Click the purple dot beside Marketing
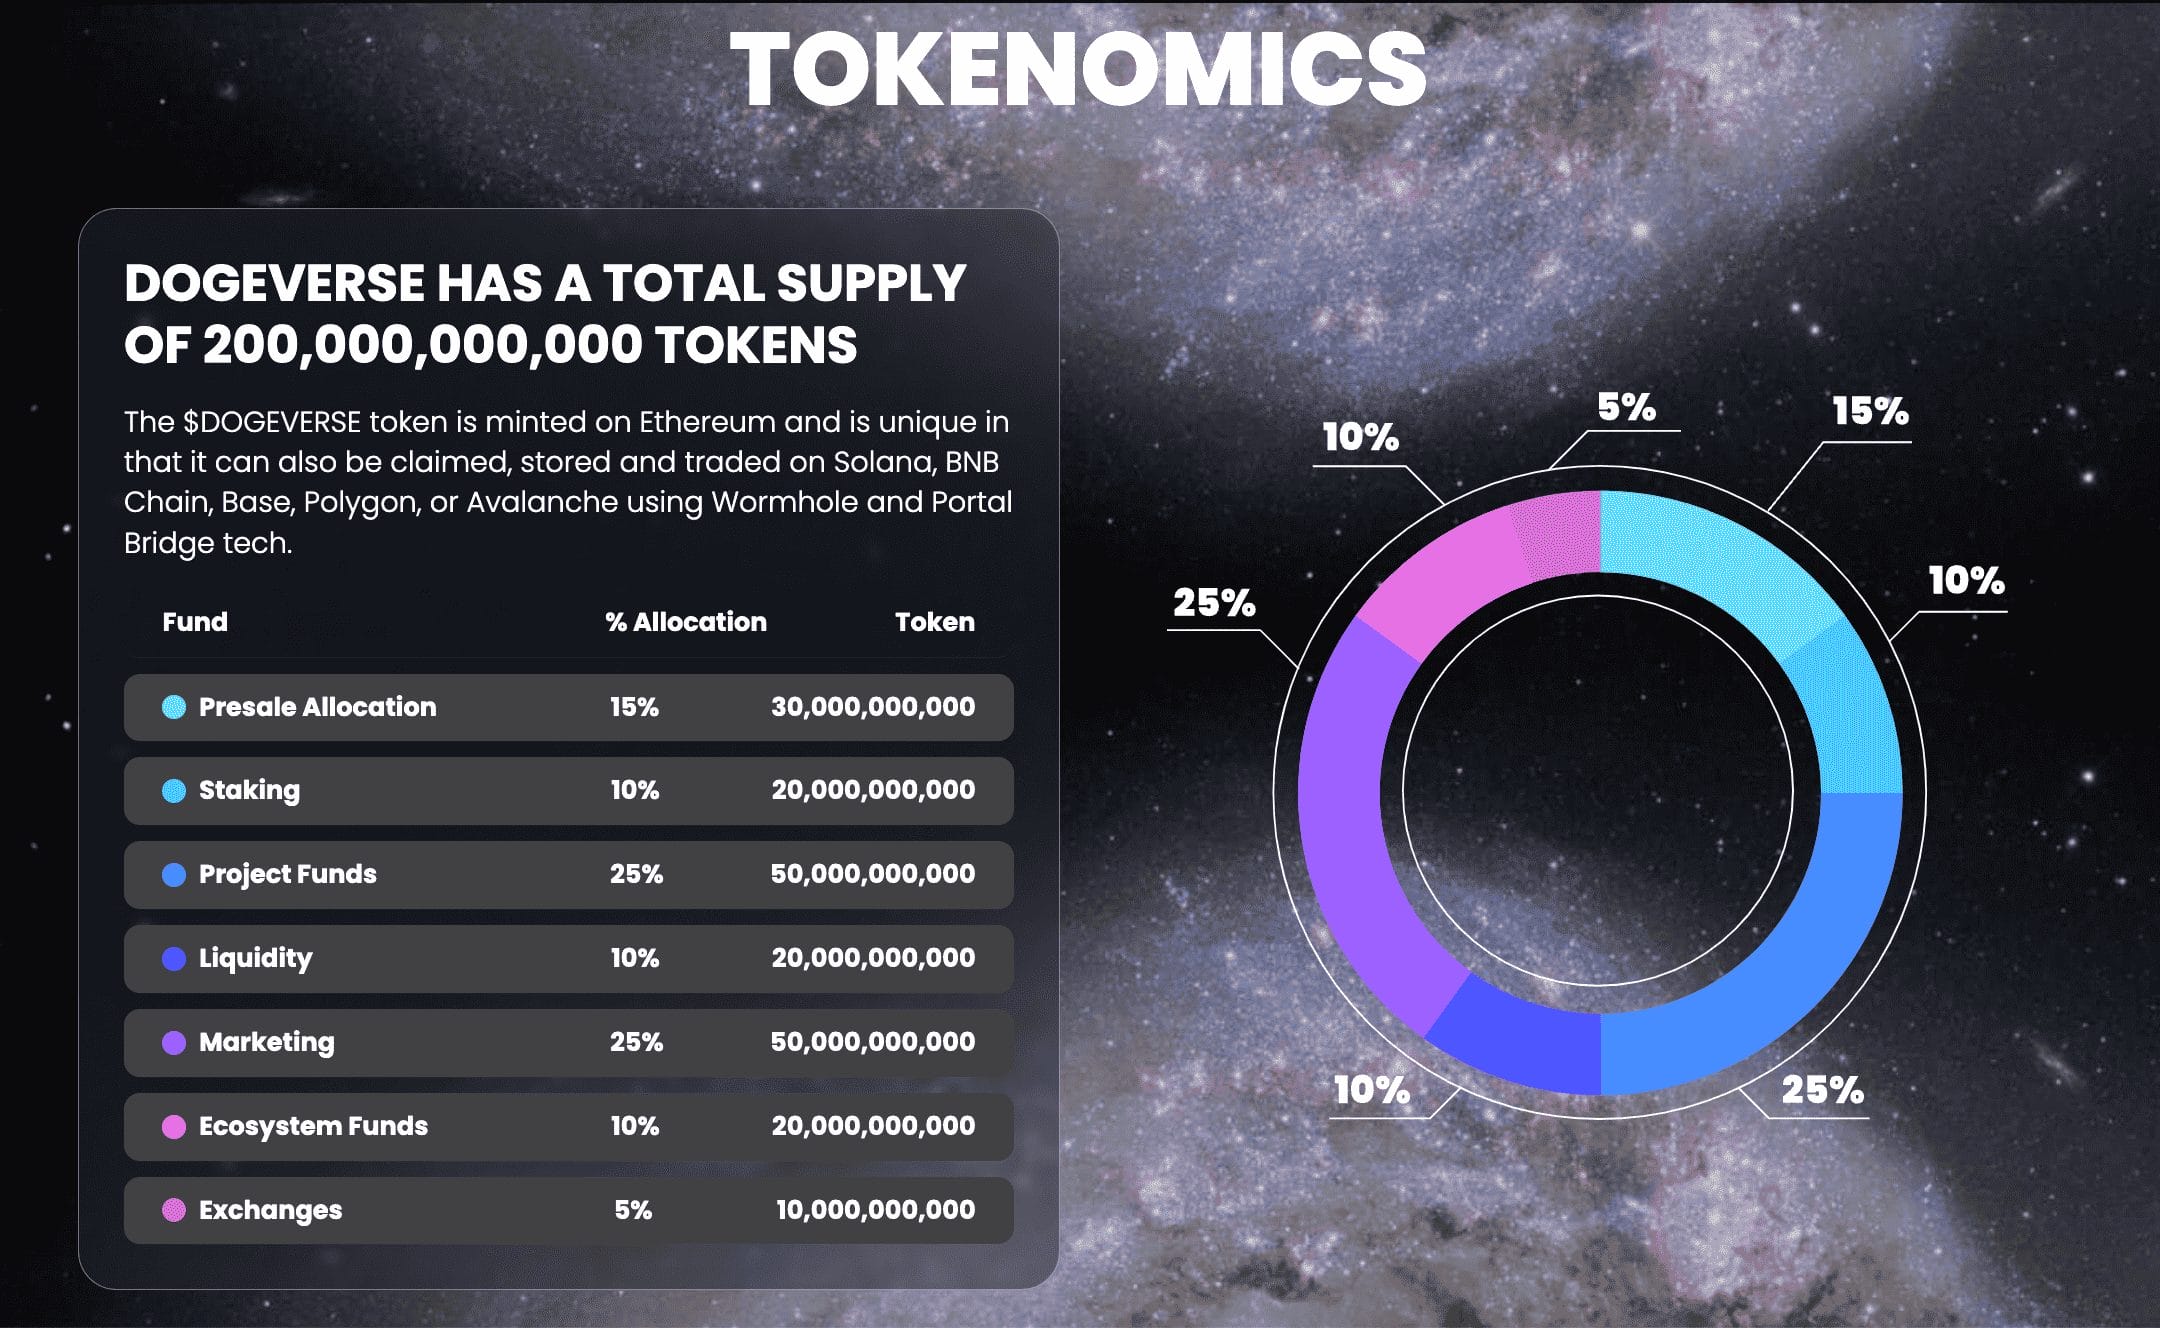Image resolution: width=2160 pixels, height=1328 pixels. pyautogui.click(x=174, y=1043)
